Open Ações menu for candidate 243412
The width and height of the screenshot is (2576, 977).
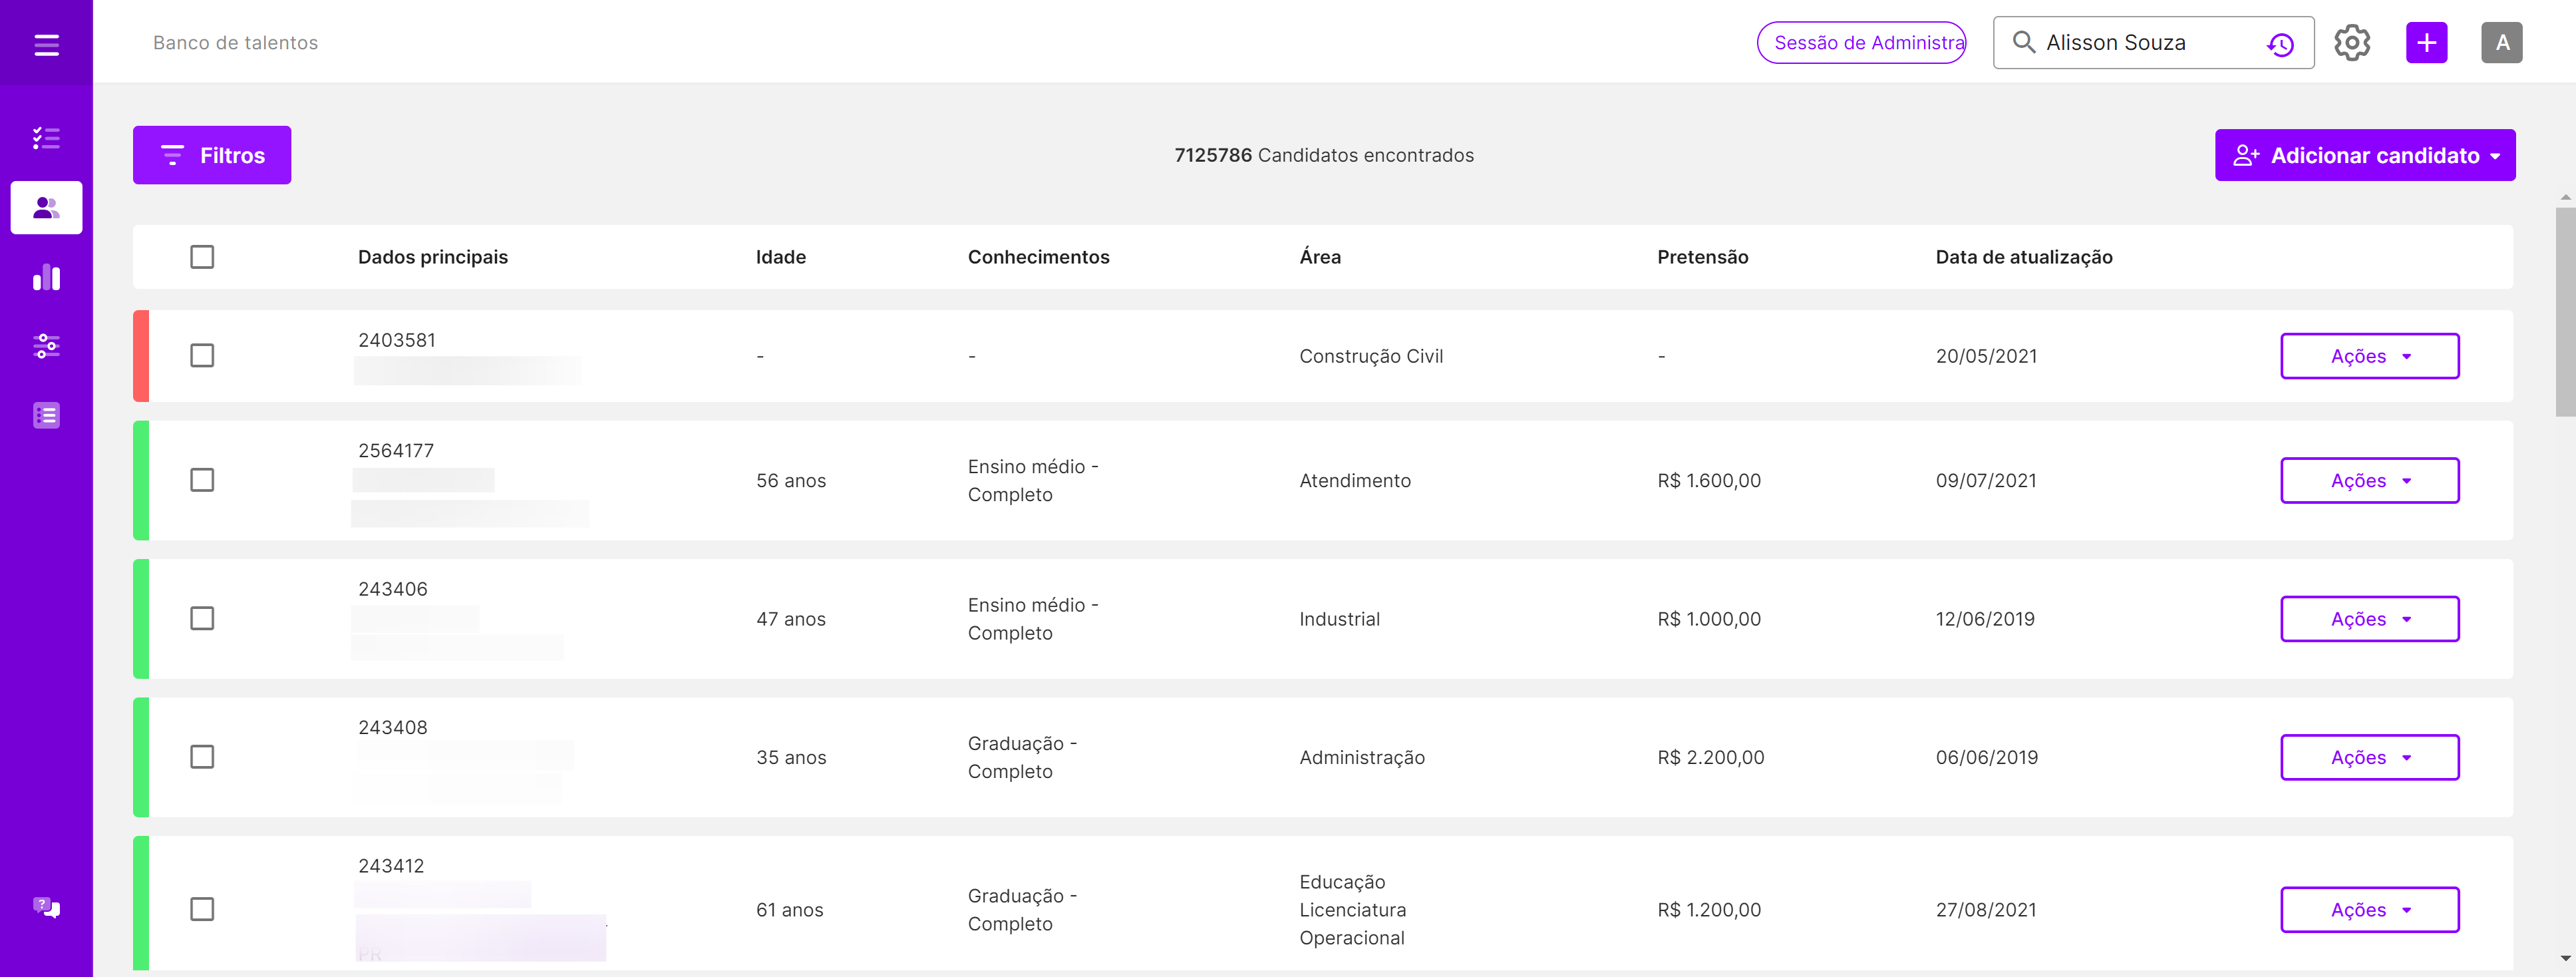2369,909
